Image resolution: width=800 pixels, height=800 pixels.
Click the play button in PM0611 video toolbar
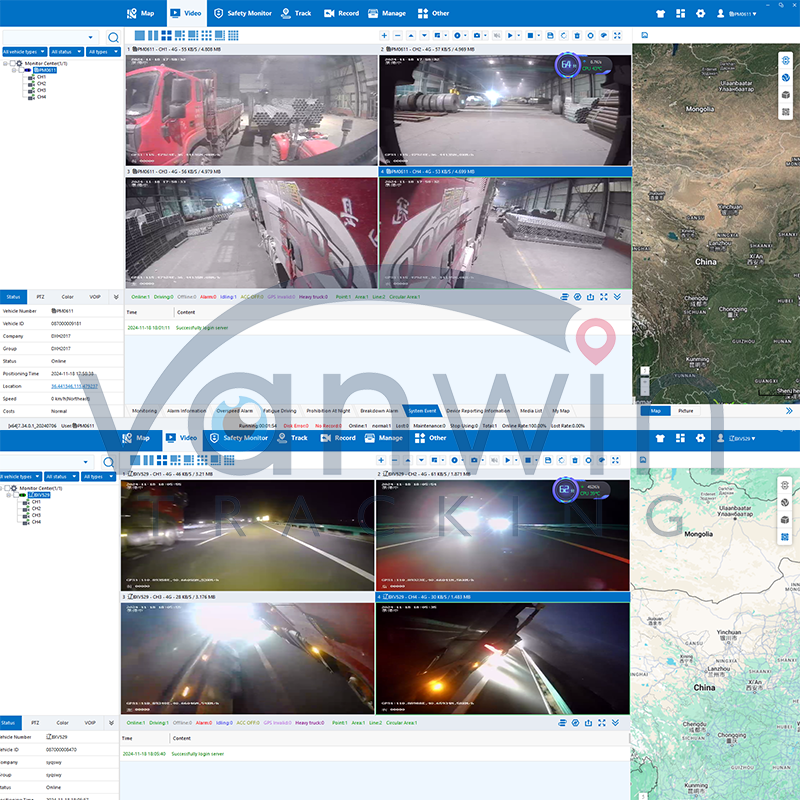pyautogui.click(x=510, y=35)
